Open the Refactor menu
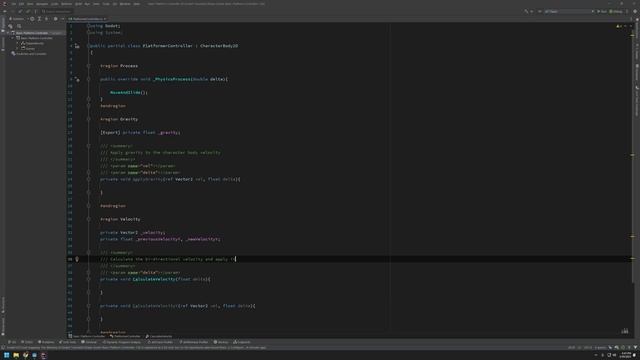 (x=67, y=4)
